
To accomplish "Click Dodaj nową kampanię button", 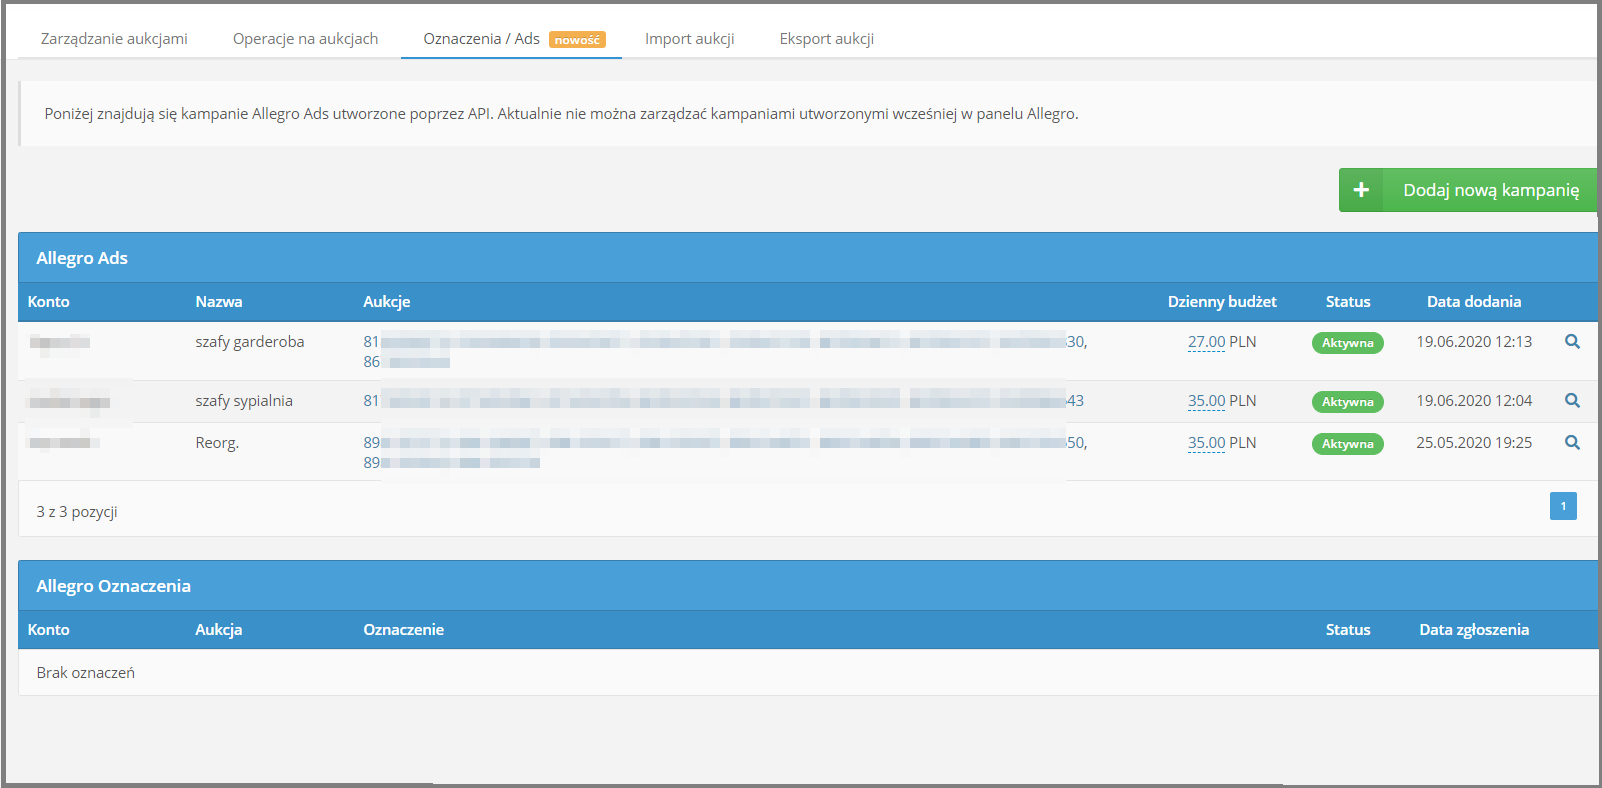I will pos(1468,190).
